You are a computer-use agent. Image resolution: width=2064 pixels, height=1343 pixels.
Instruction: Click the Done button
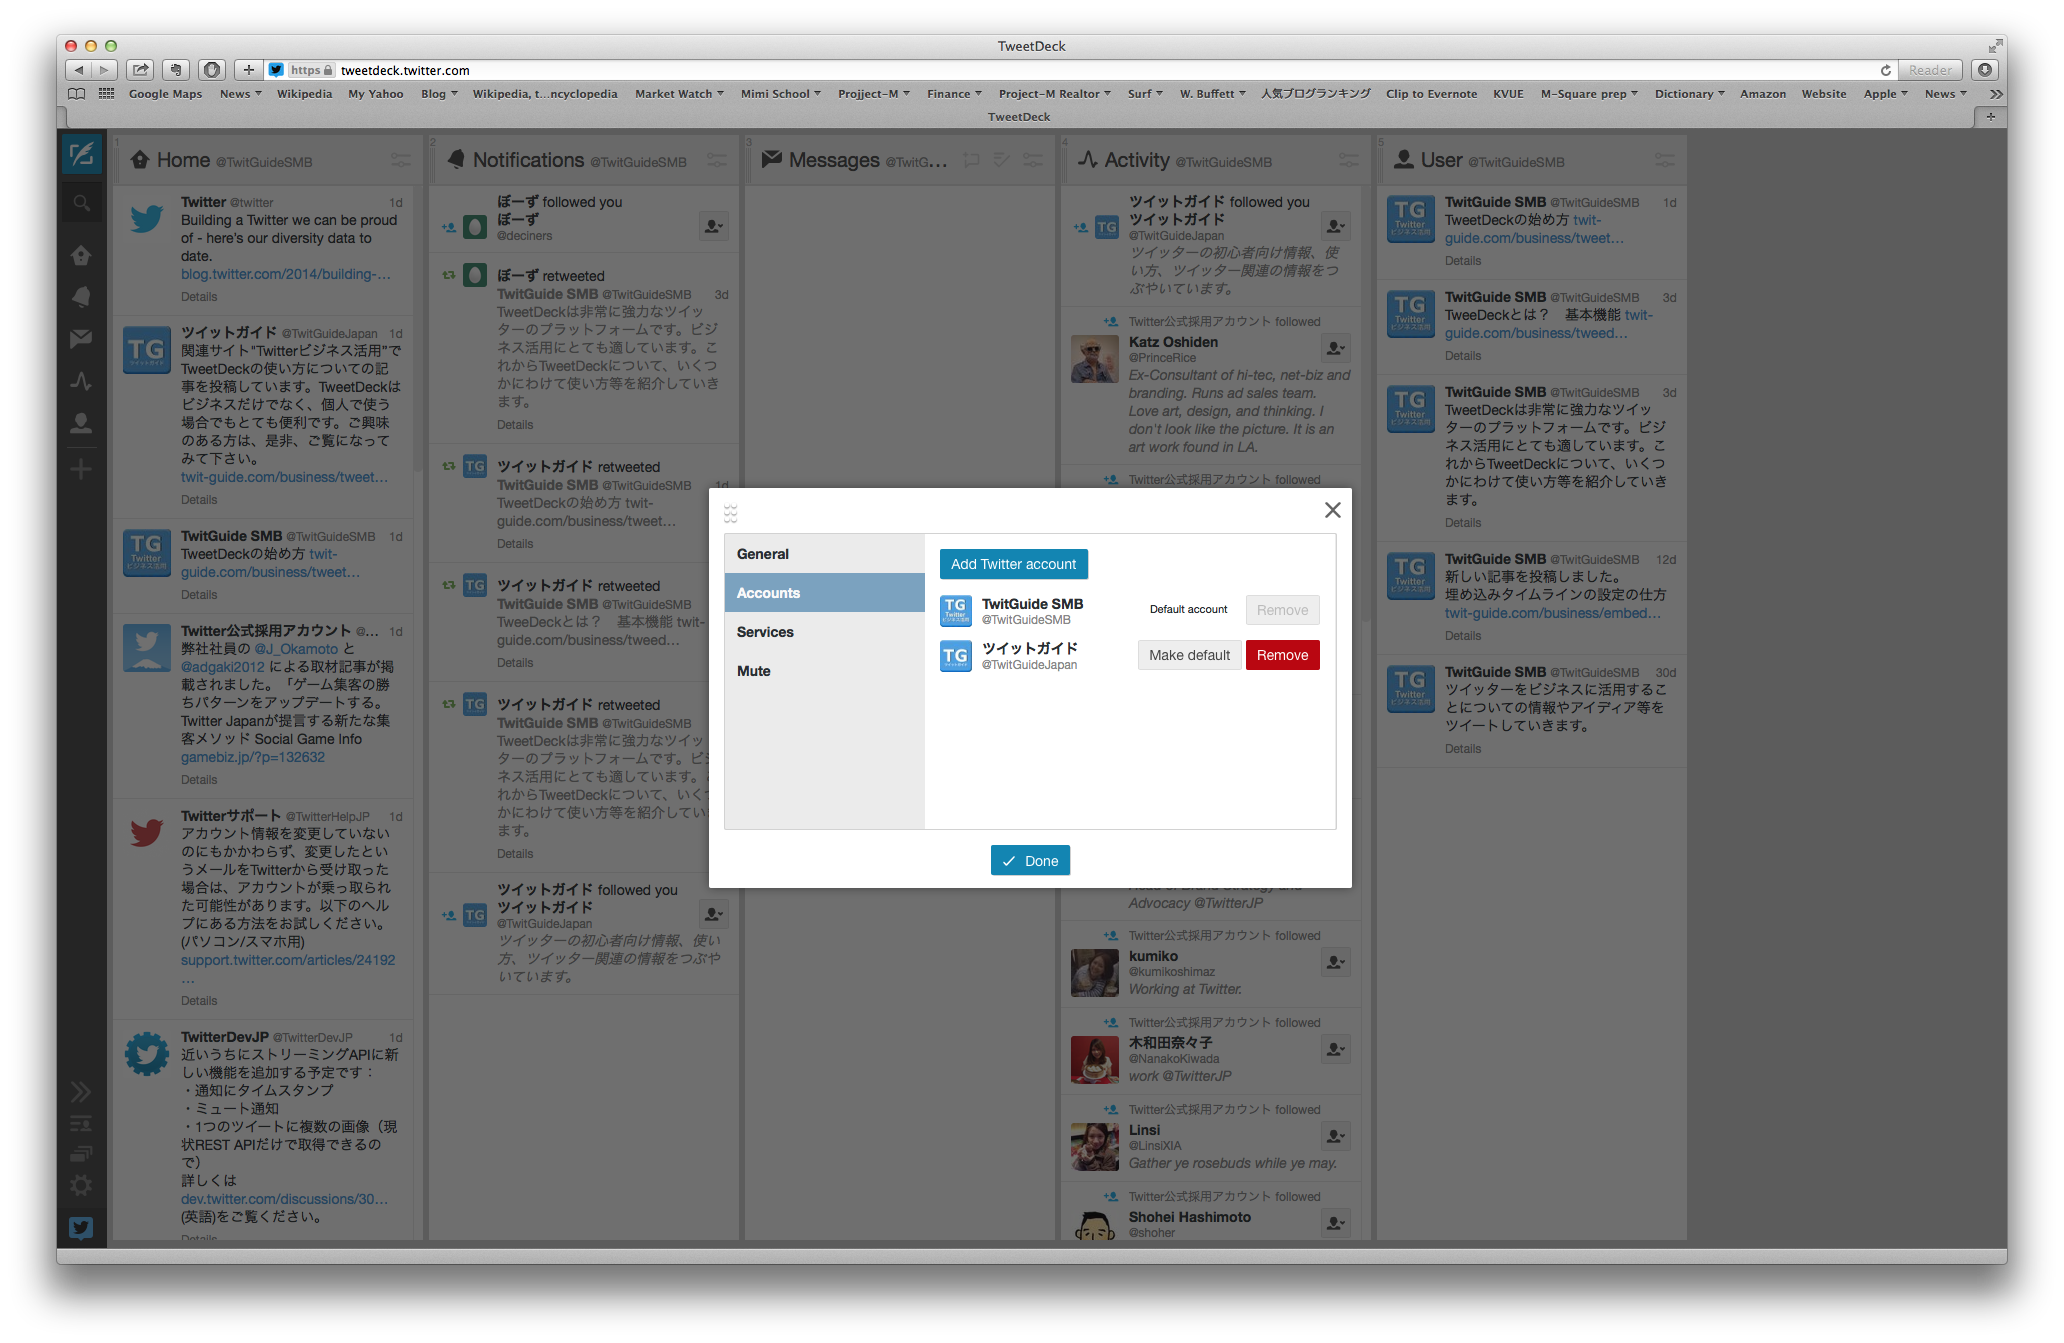click(1030, 861)
